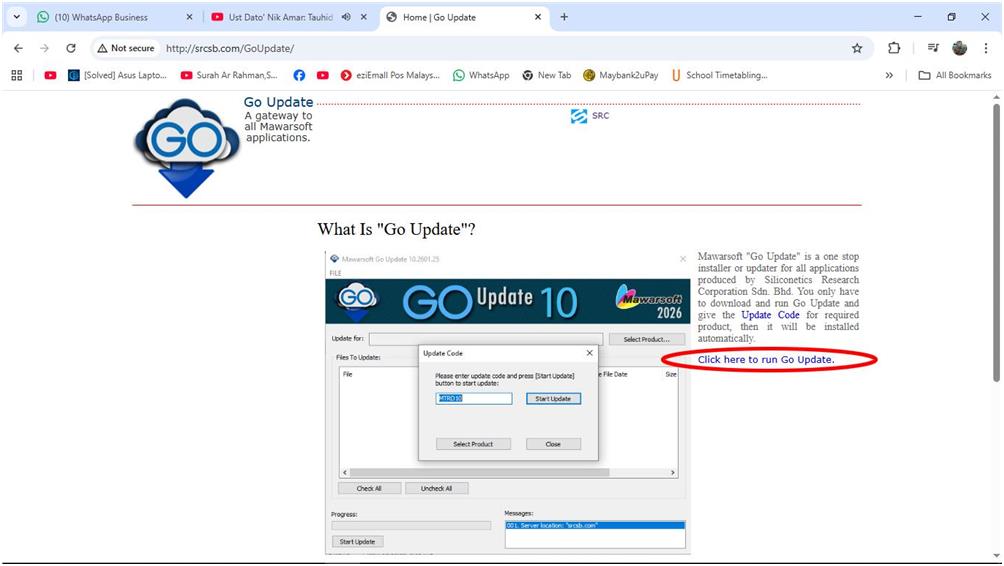Show hidden bookmarks with the chevron
The width and height of the screenshot is (1004, 566).
(889, 75)
